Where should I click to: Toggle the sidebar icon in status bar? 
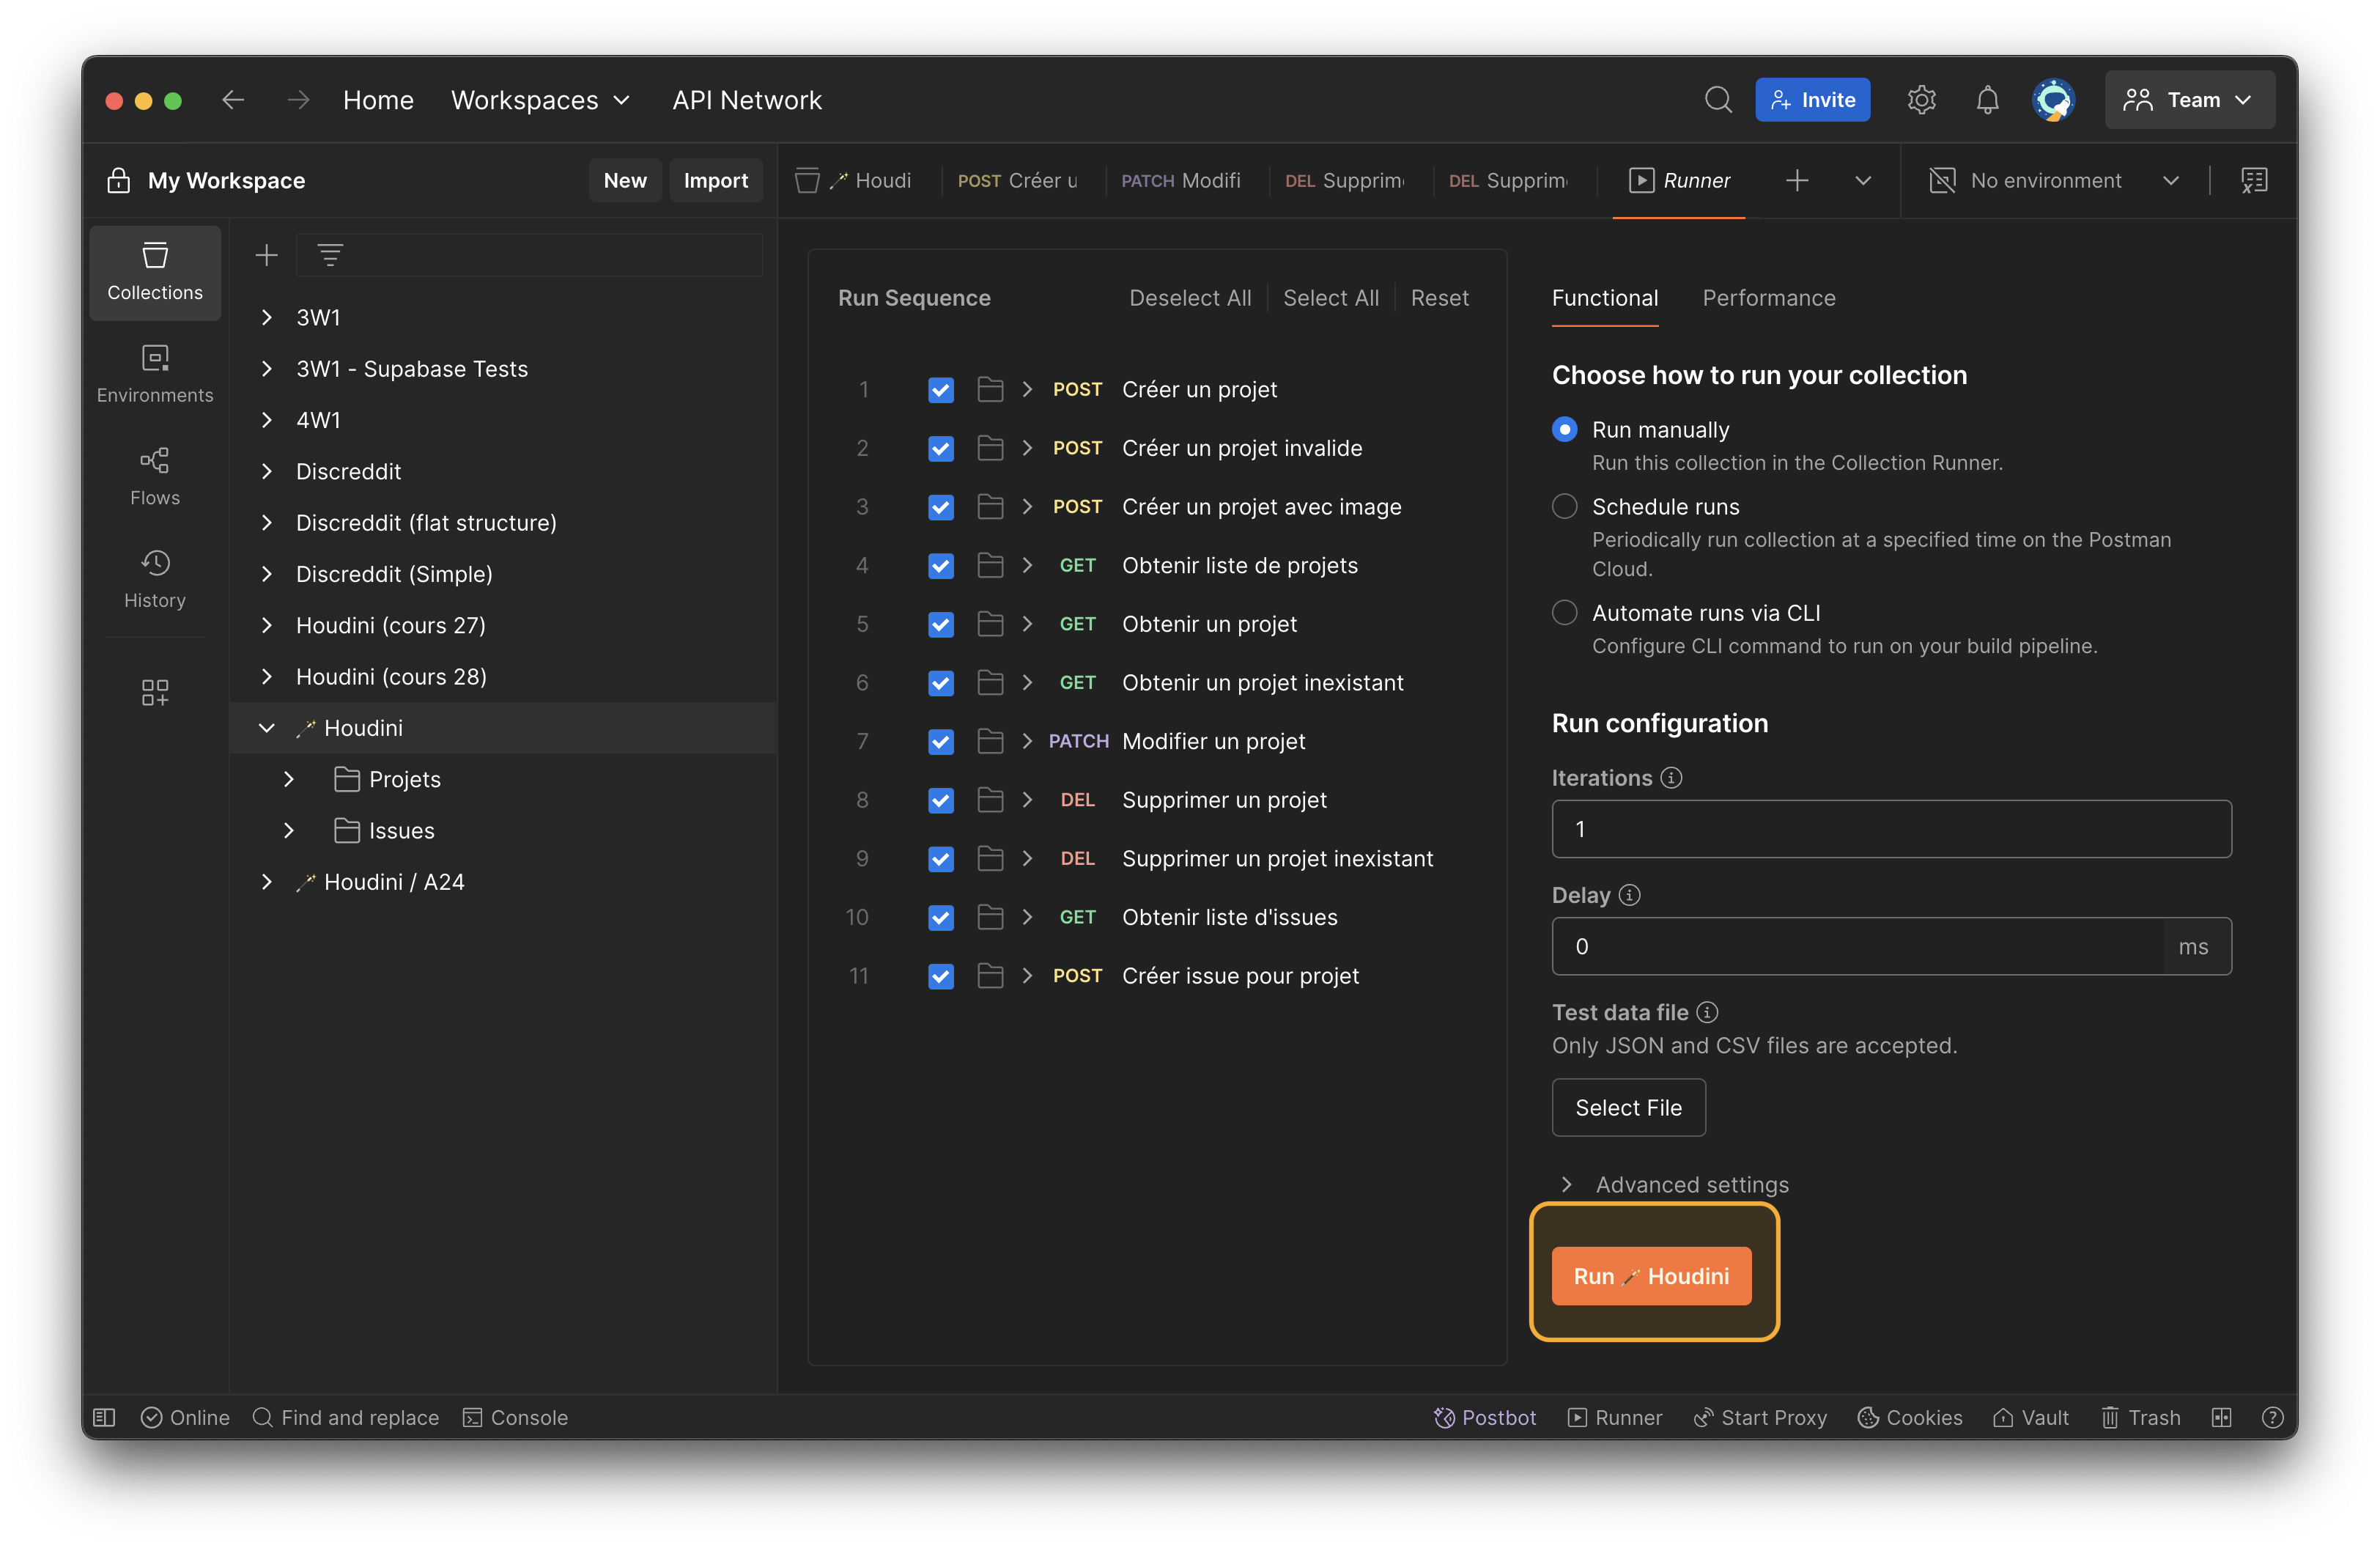click(x=104, y=1417)
